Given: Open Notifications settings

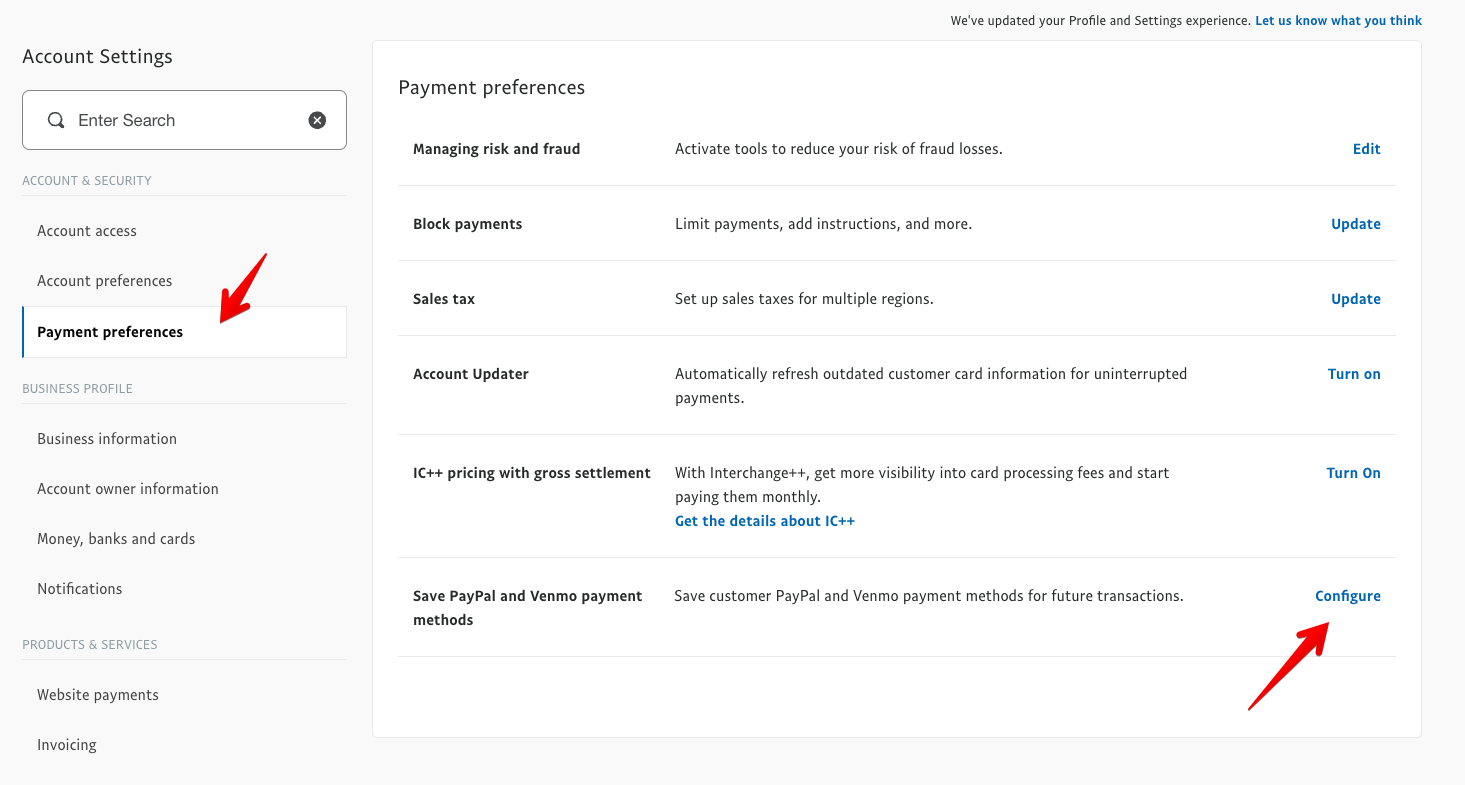Looking at the screenshot, I should pyautogui.click(x=80, y=589).
